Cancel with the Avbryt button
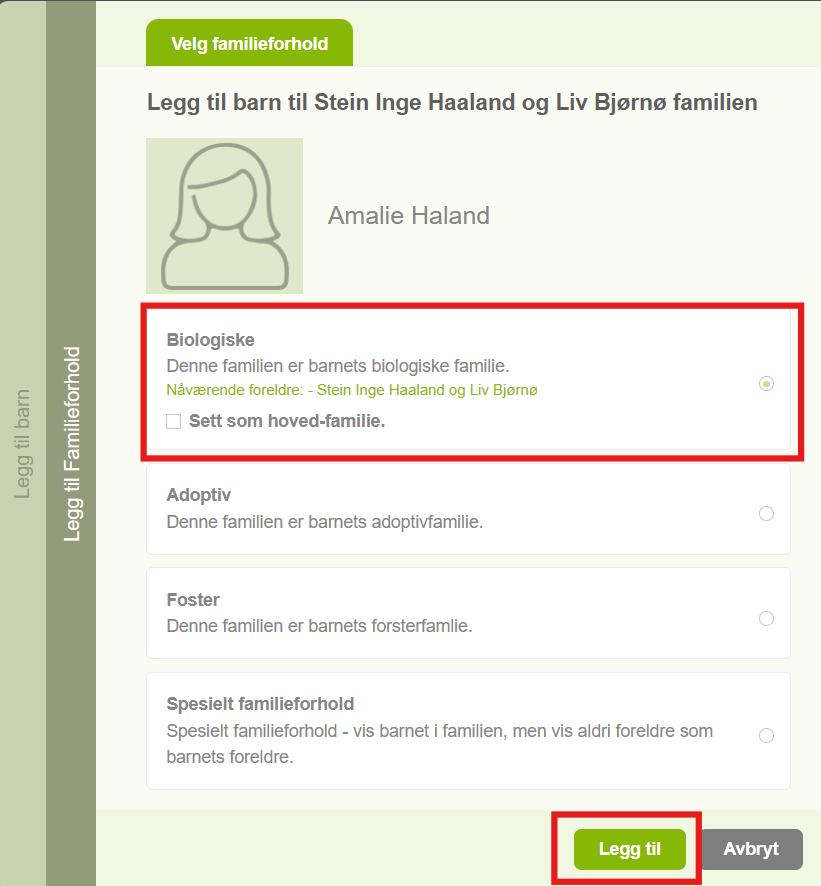 [751, 849]
